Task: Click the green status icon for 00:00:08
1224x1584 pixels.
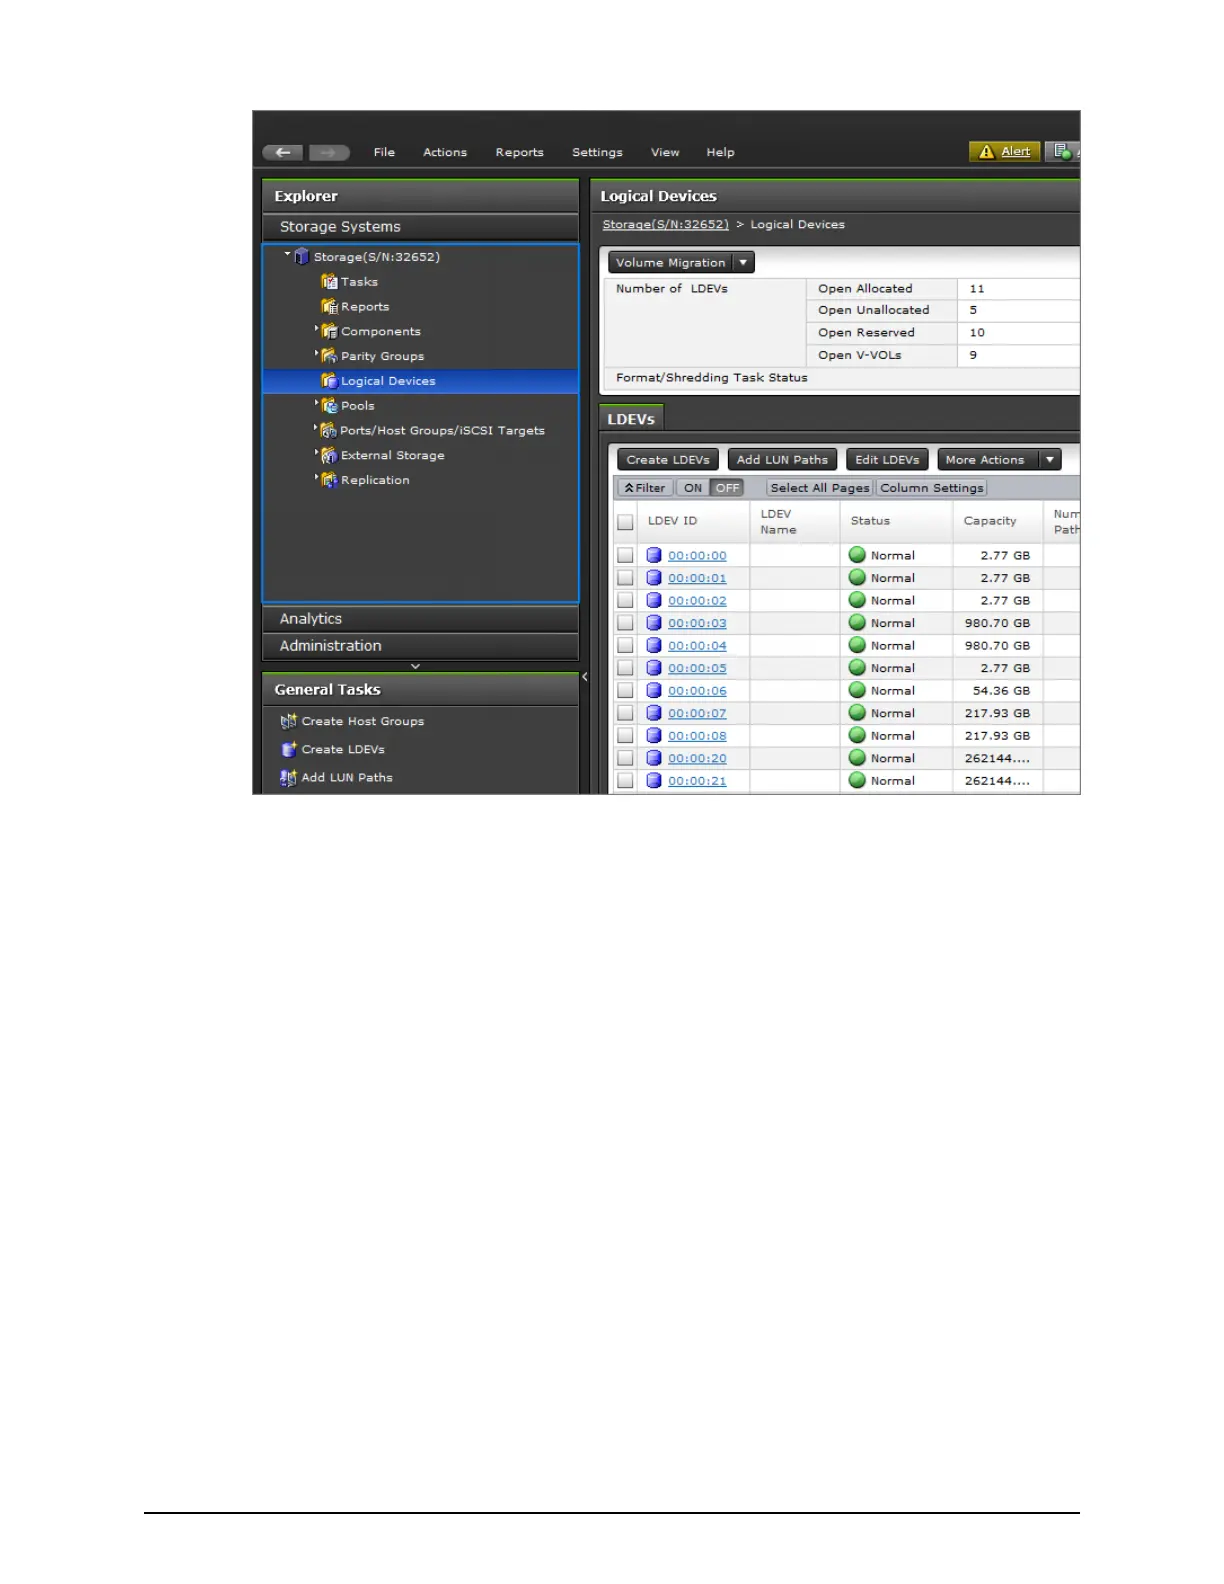Action: (x=857, y=735)
